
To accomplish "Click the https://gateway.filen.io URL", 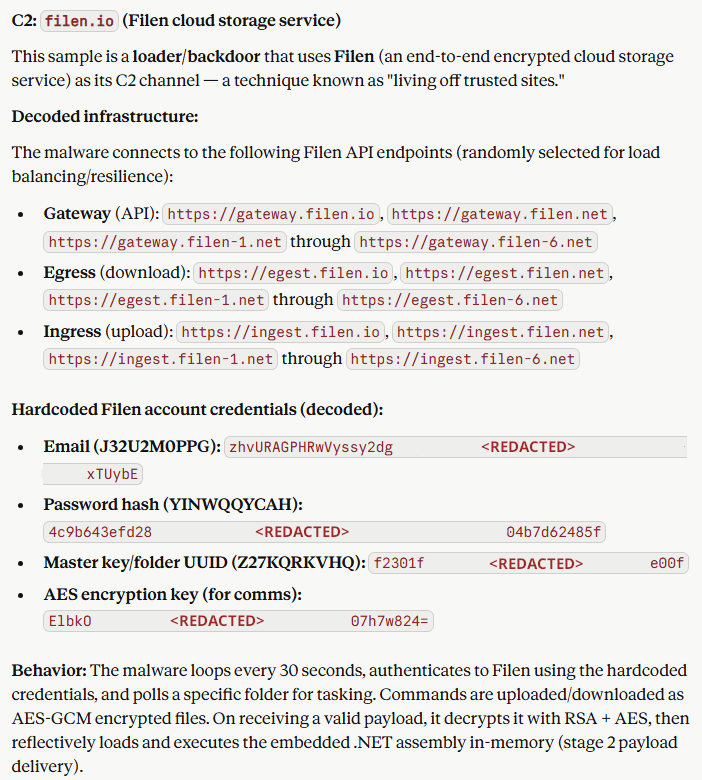I will pyautogui.click(x=272, y=214).
